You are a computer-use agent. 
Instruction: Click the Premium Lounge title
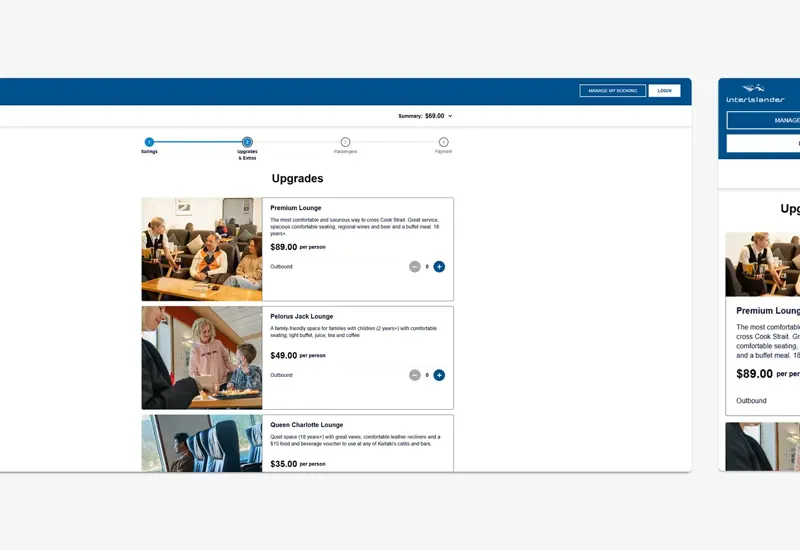296,208
